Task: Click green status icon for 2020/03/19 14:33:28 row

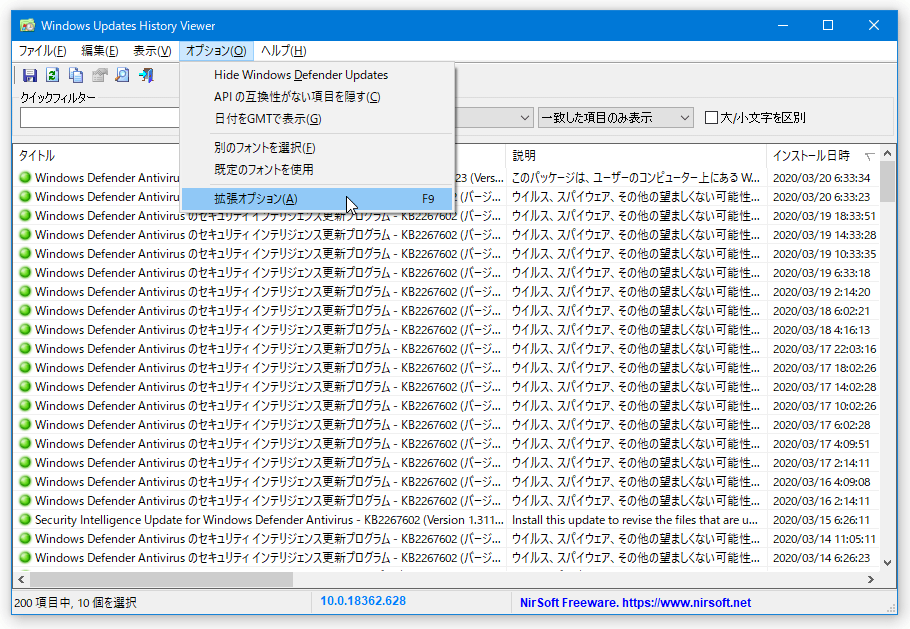Action: pos(25,234)
